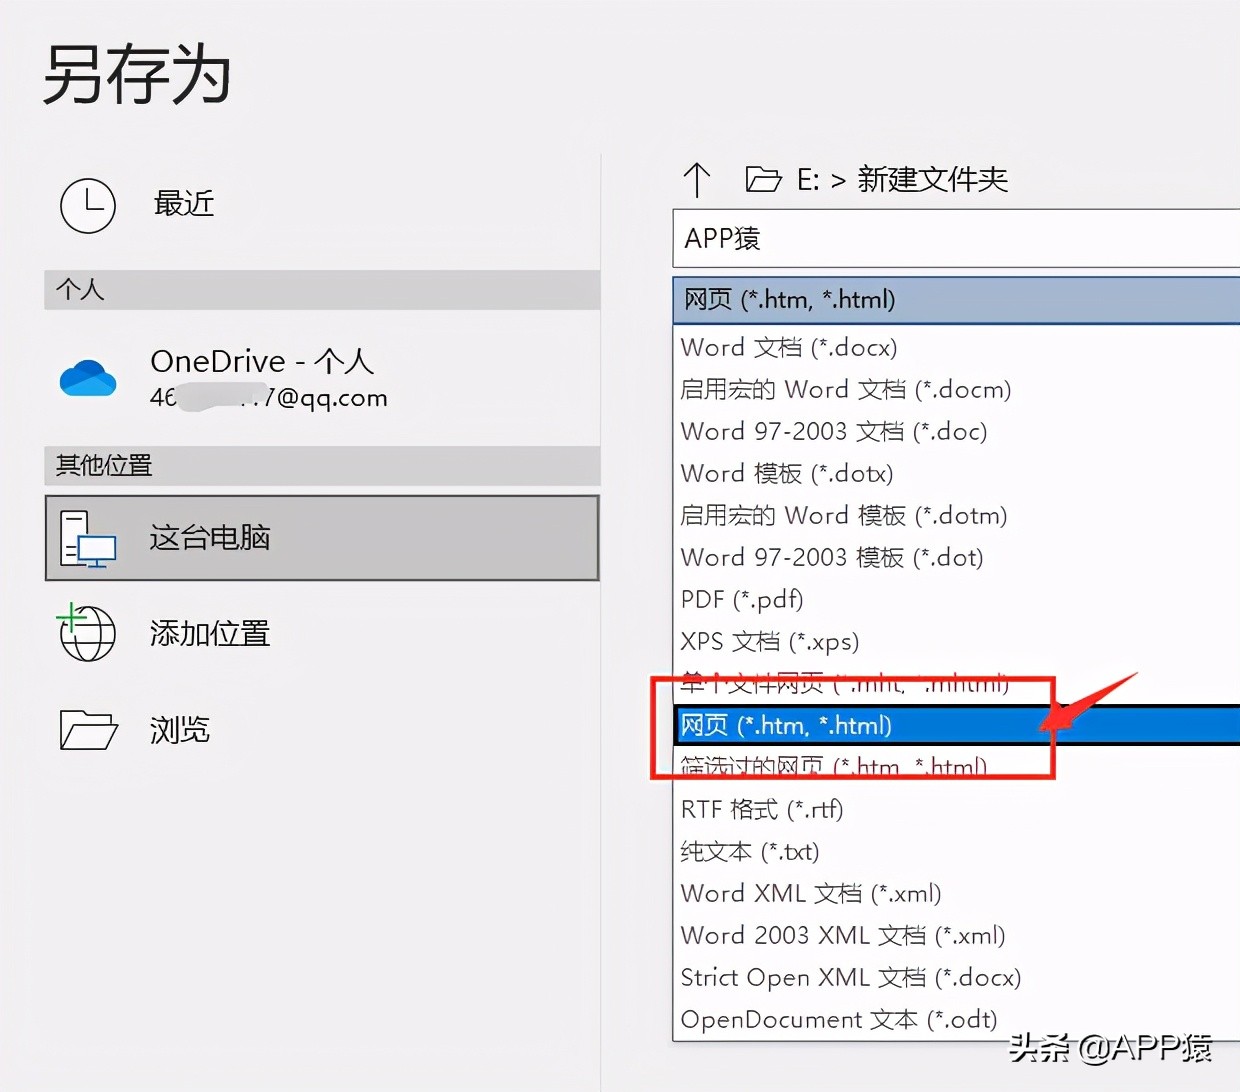Screen dimensions: 1240x1092
Task: Click the This PC computer icon
Action: (x=88, y=539)
